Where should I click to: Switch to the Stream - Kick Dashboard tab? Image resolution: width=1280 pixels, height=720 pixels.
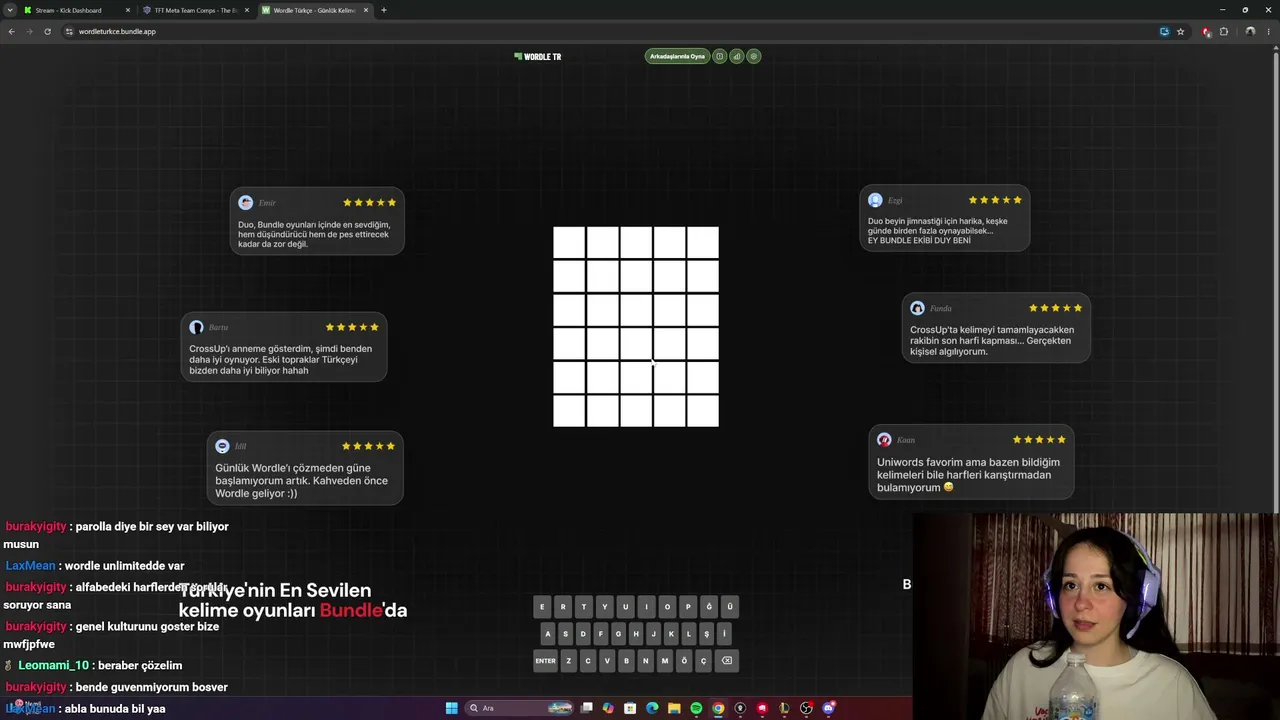coord(77,10)
